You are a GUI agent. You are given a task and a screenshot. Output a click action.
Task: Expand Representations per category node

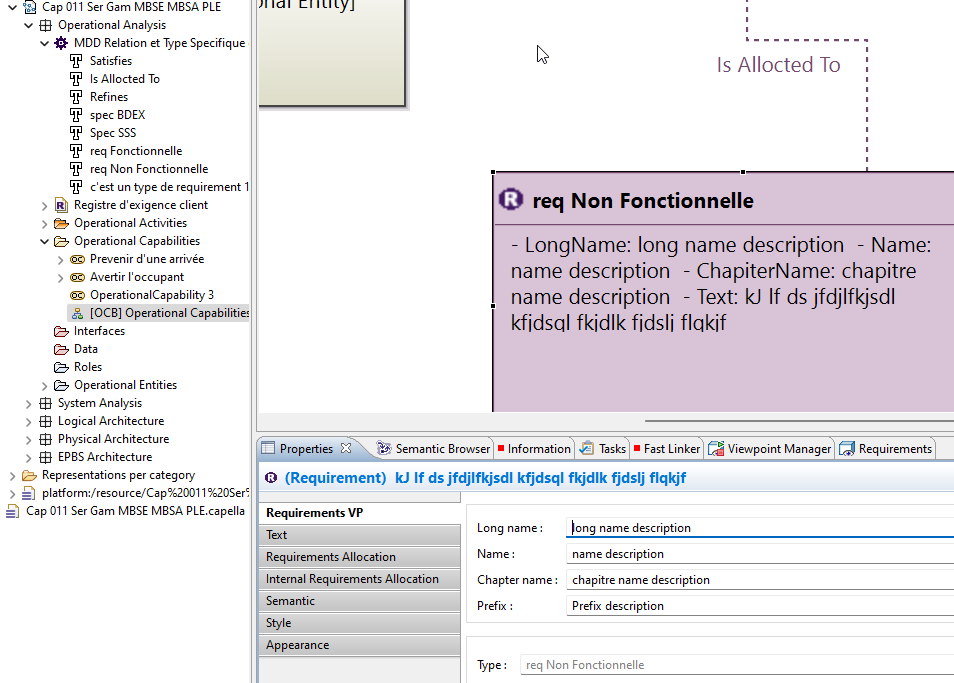click(x=13, y=475)
